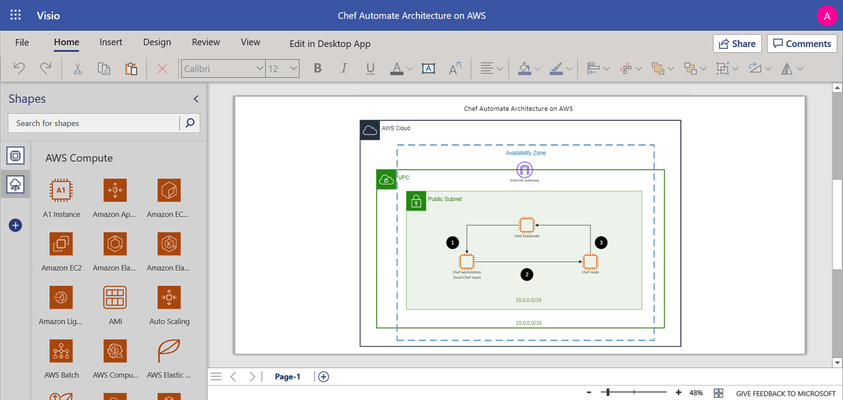Switch to the View tab
The width and height of the screenshot is (843, 400).
[x=251, y=42]
